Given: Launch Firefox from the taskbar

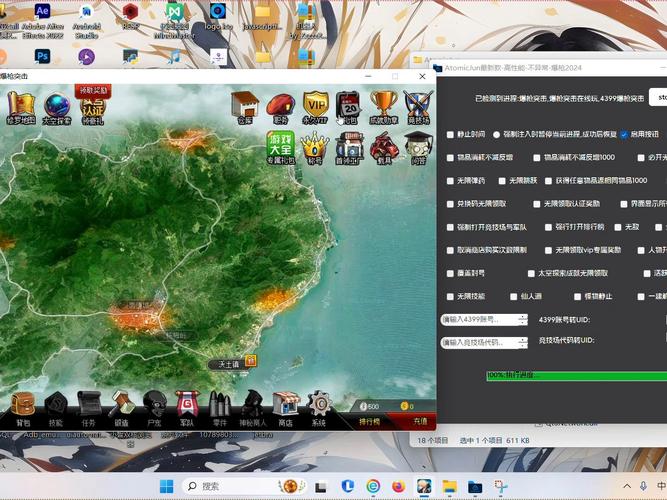Looking at the screenshot, I should pos(398,486).
